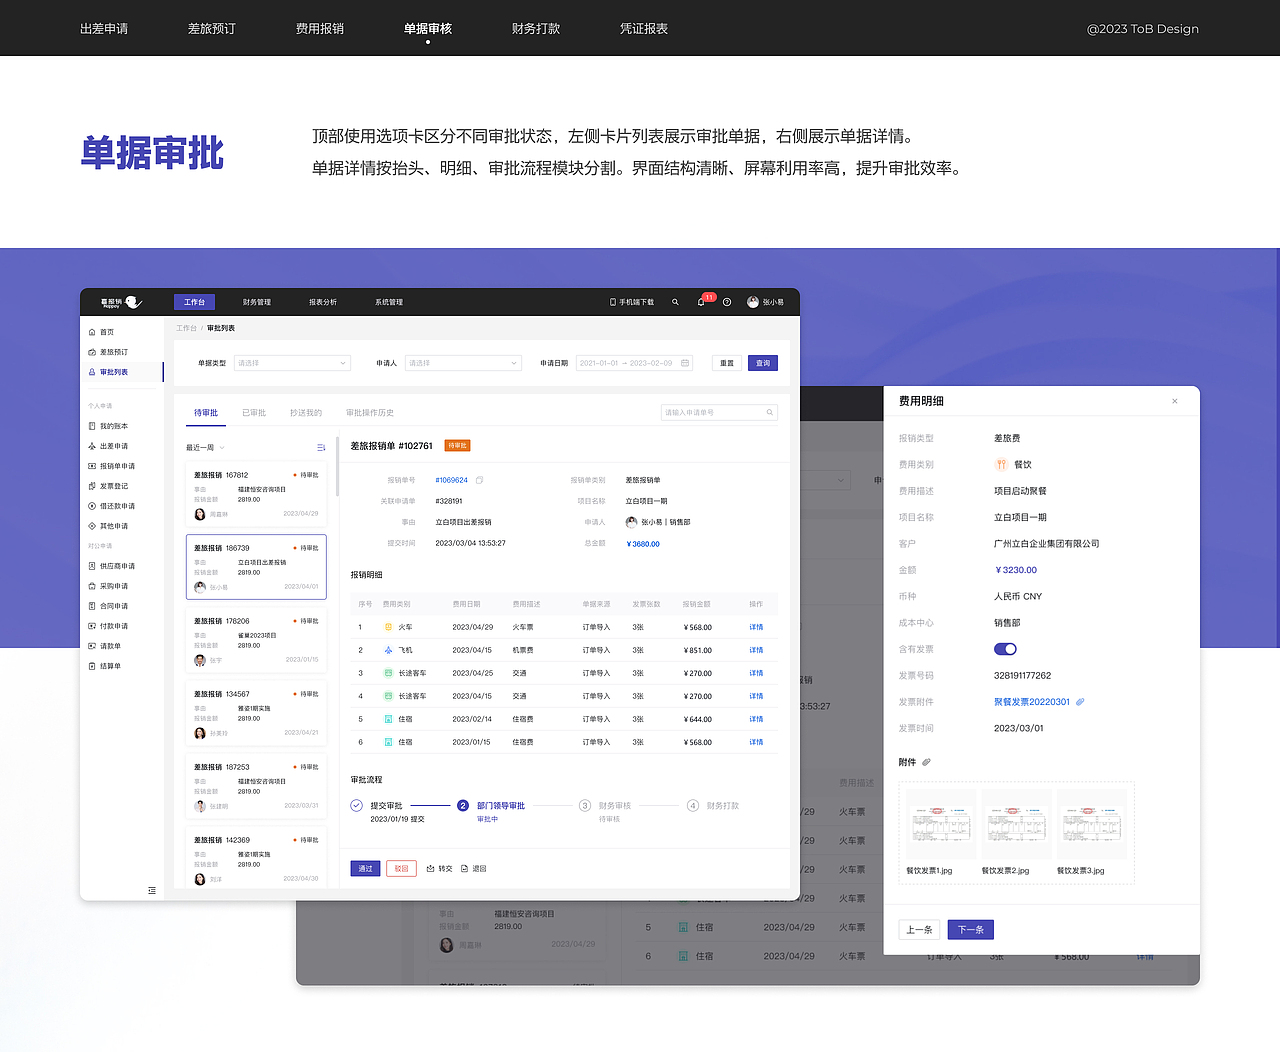Screen dimensions: 1280x1052
Task: Click the paperclip icon next to 聚餐发票20220301
Action: (x=1080, y=702)
